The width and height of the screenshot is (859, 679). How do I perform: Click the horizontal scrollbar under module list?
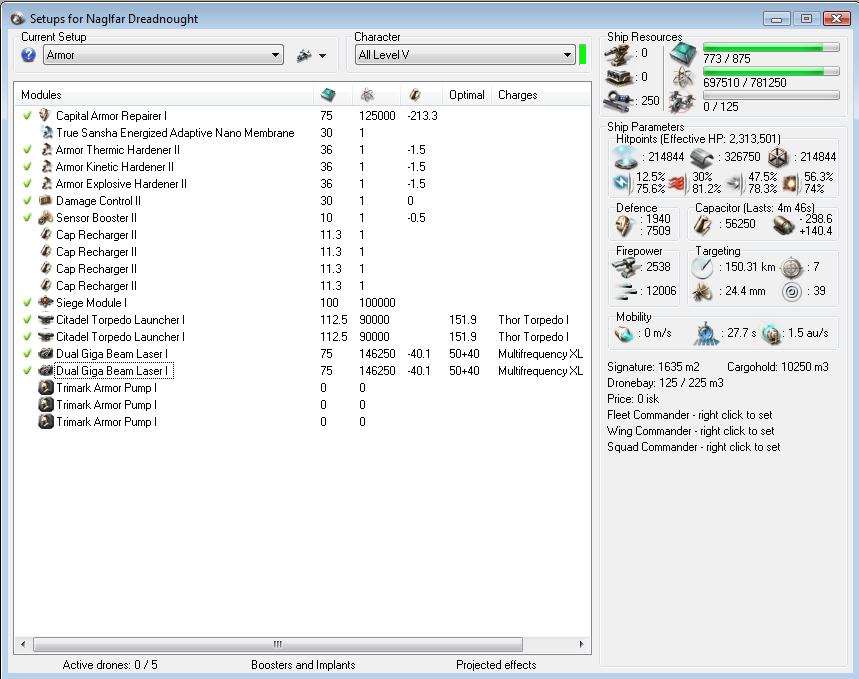[276, 644]
